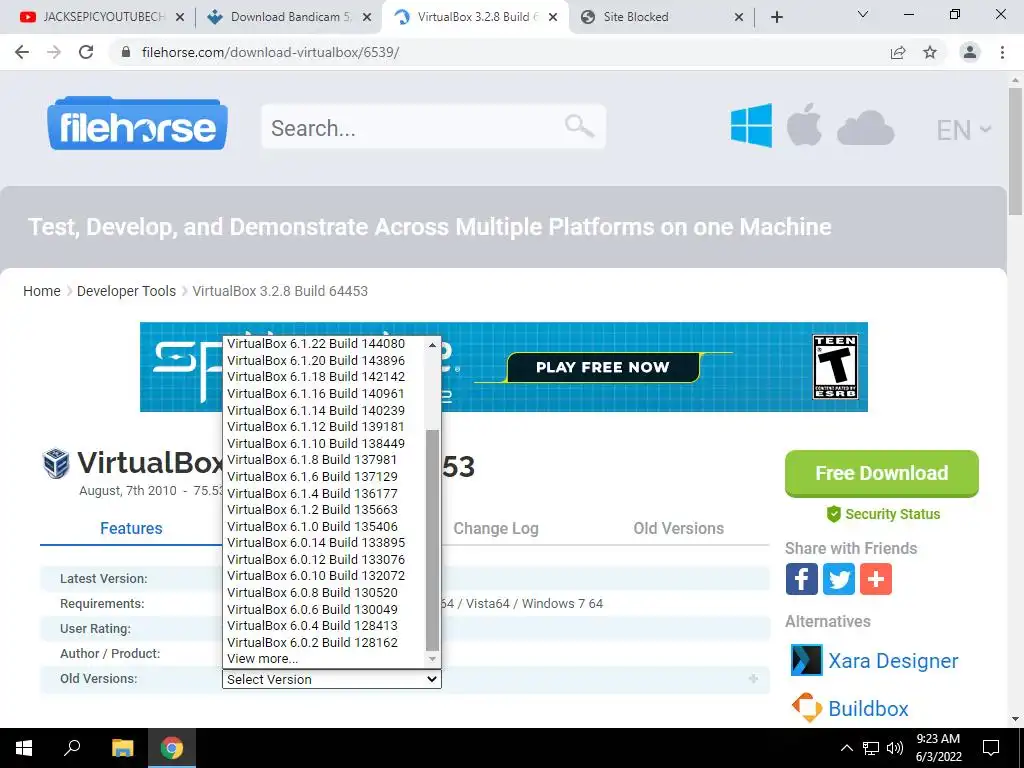1024x768 pixels.
Task: Click the Filehorse logo
Action: click(137, 123)
